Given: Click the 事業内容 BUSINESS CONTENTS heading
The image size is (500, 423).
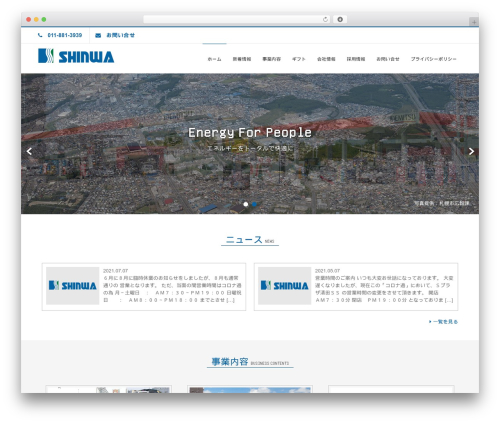Looking at the screenshot, I should pos(250,362).
